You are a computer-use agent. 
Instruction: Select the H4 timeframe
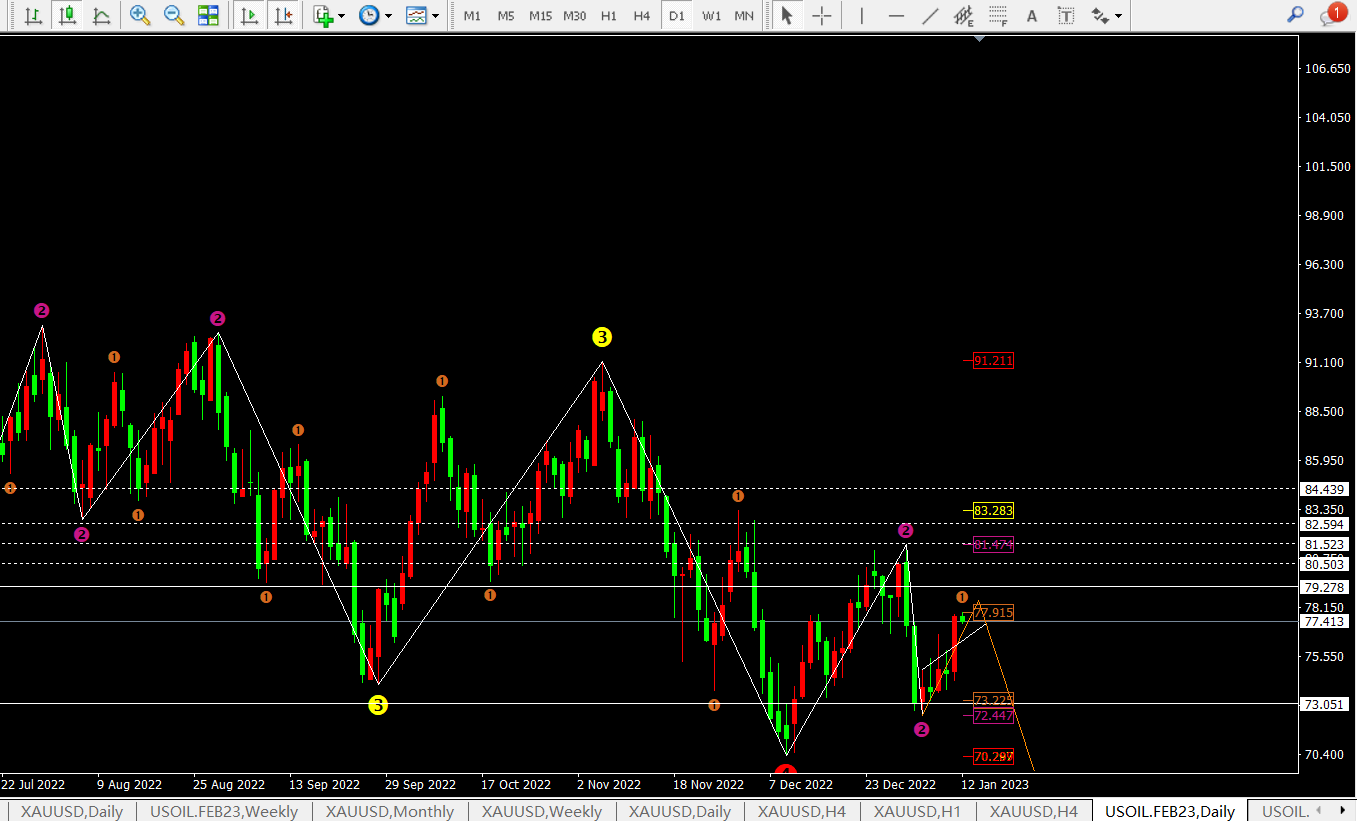coord(642,16)
